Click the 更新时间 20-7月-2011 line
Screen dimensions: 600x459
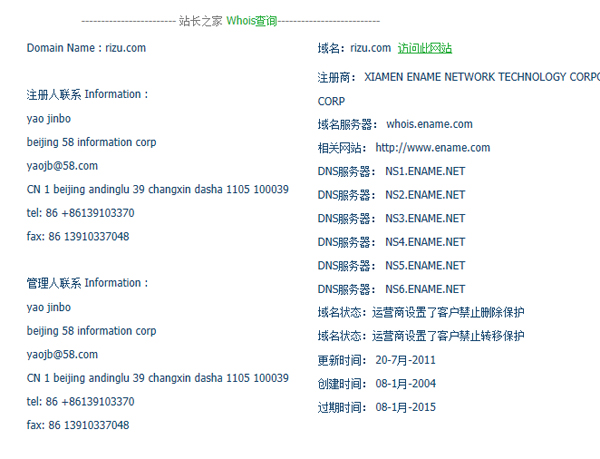(x=376, y=360)
